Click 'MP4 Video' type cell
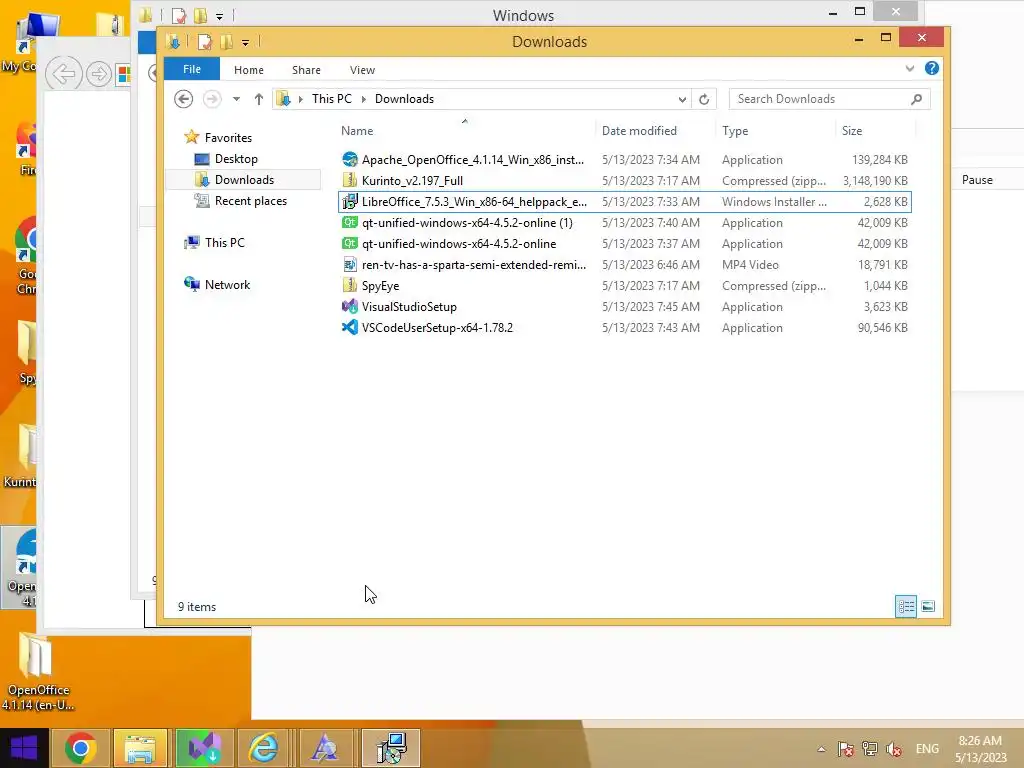The height and width of the screenshot is (768, 1024). (750, 264)
